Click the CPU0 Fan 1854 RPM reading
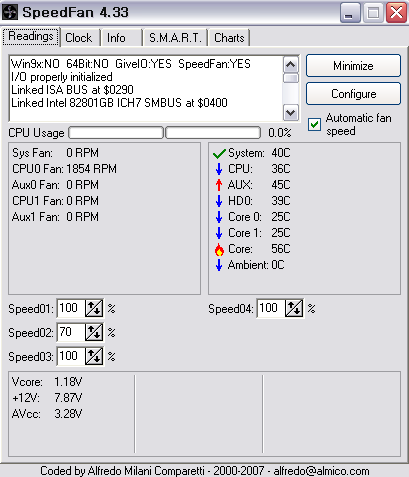Image resolution: width=409 pixels, height=477 pixels. pyautogui.click(x=64, y=169)
